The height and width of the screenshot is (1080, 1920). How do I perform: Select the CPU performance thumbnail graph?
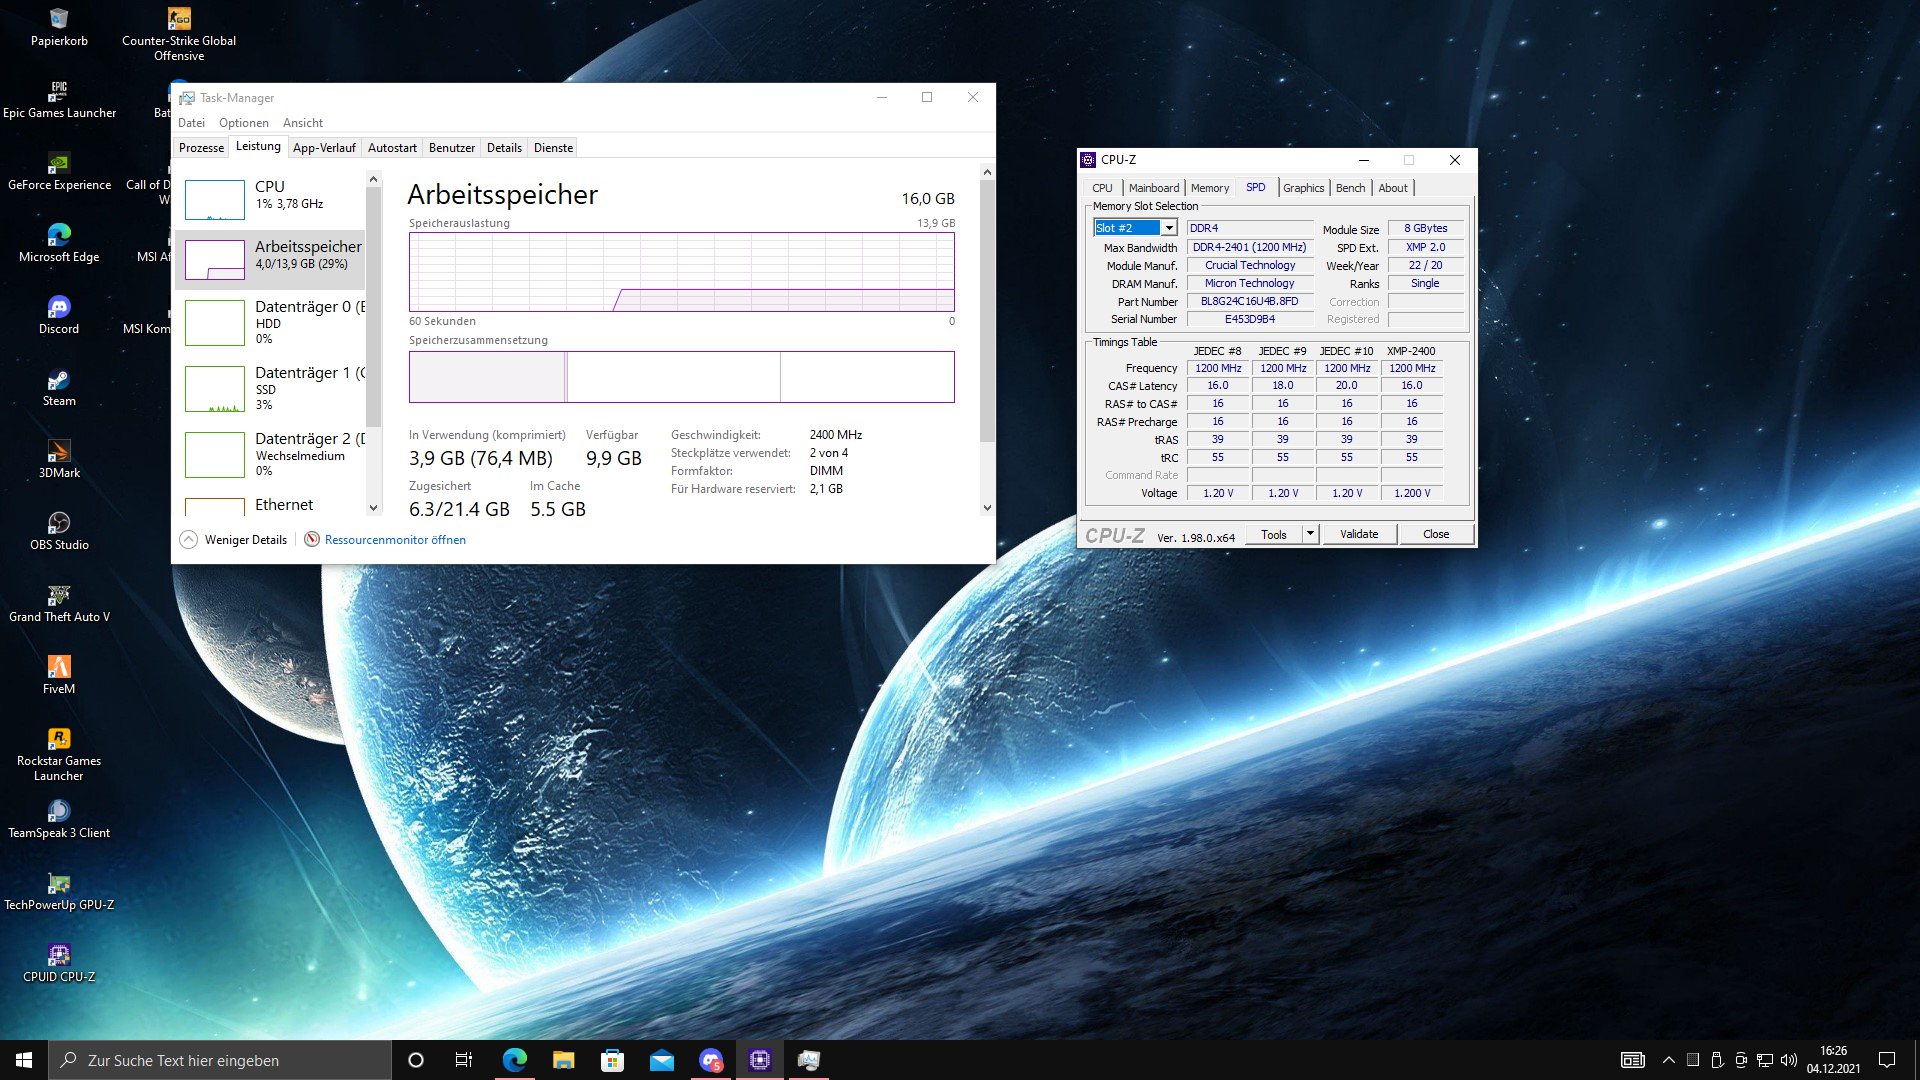point(215,199)
